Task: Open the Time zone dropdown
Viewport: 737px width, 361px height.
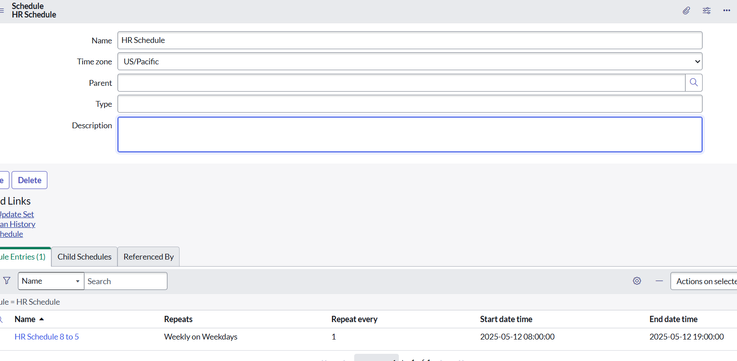Action: pyautogui.click(x=410, y=61)
